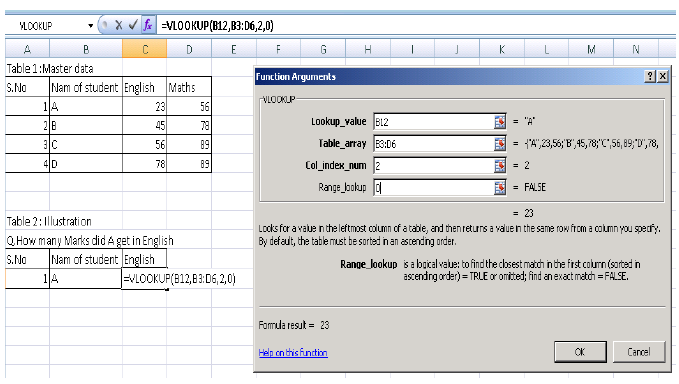Collapse dialog via Lookup_value range selector icon
Screen dimensions: 679x384
pos(500,122)
